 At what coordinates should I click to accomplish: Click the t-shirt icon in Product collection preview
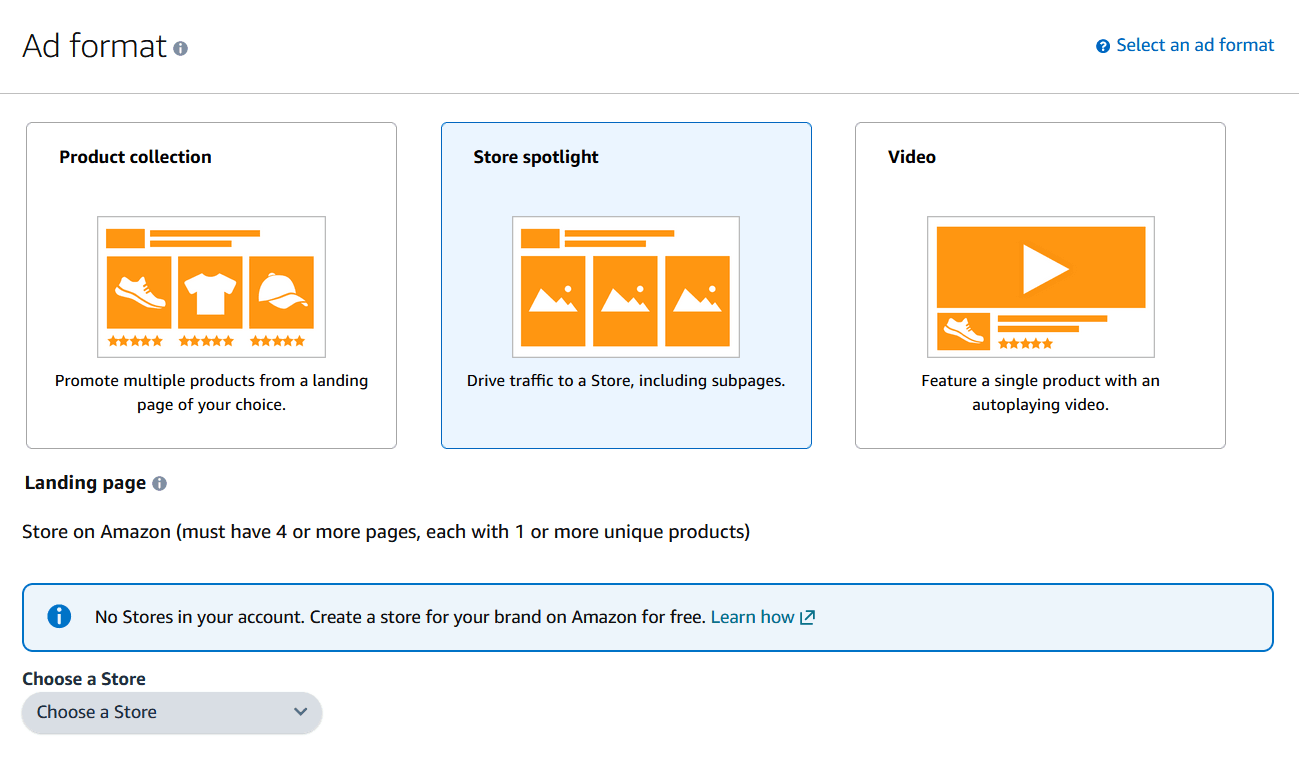[x=210, y=291]
